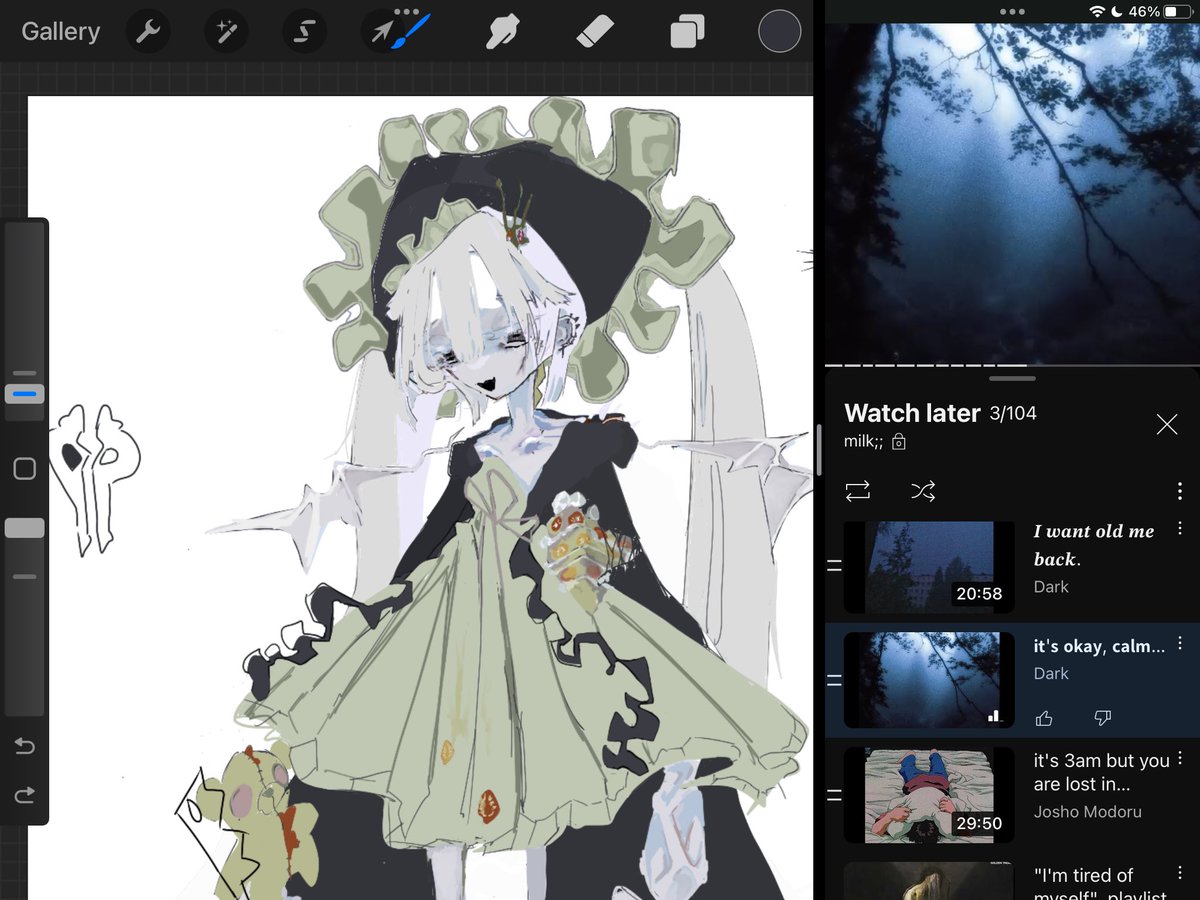Redo the last stroke

pos(24,795)
